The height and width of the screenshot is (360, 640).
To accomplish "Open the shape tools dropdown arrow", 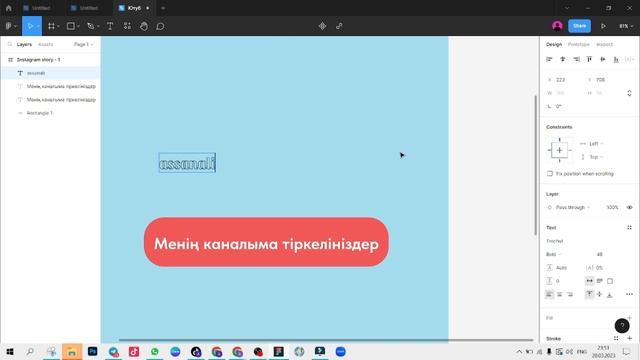I will 78,26.
